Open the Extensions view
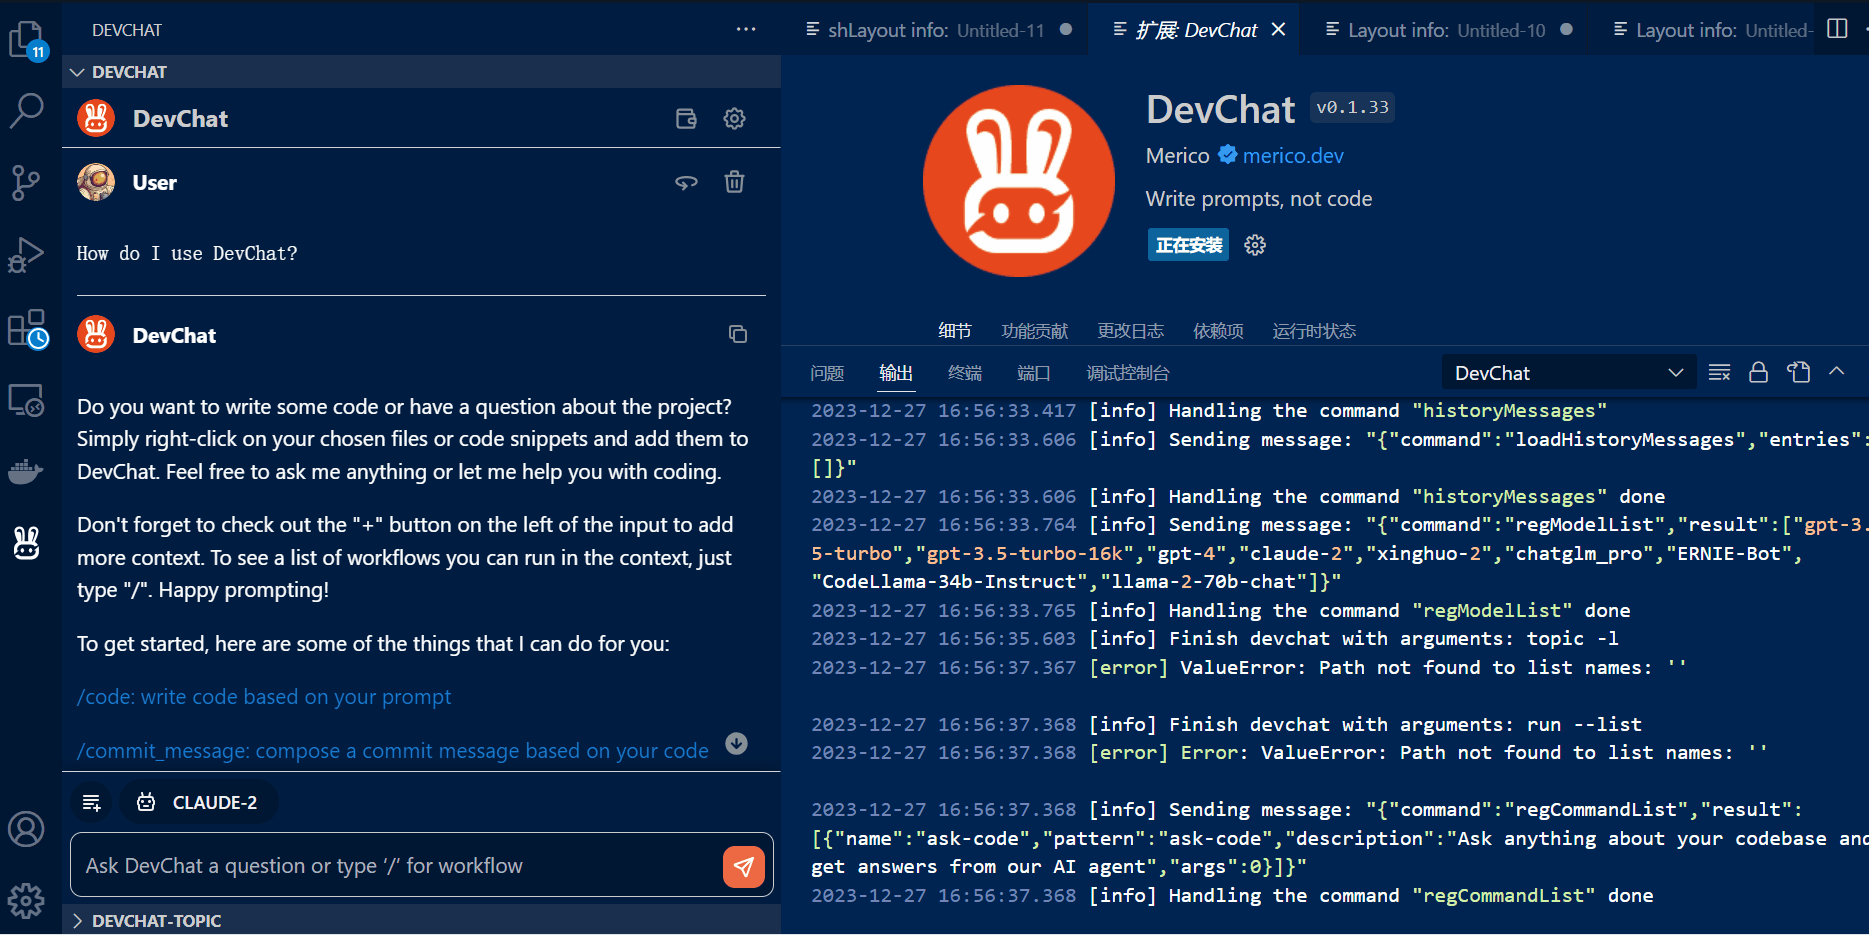 point(27,328)
